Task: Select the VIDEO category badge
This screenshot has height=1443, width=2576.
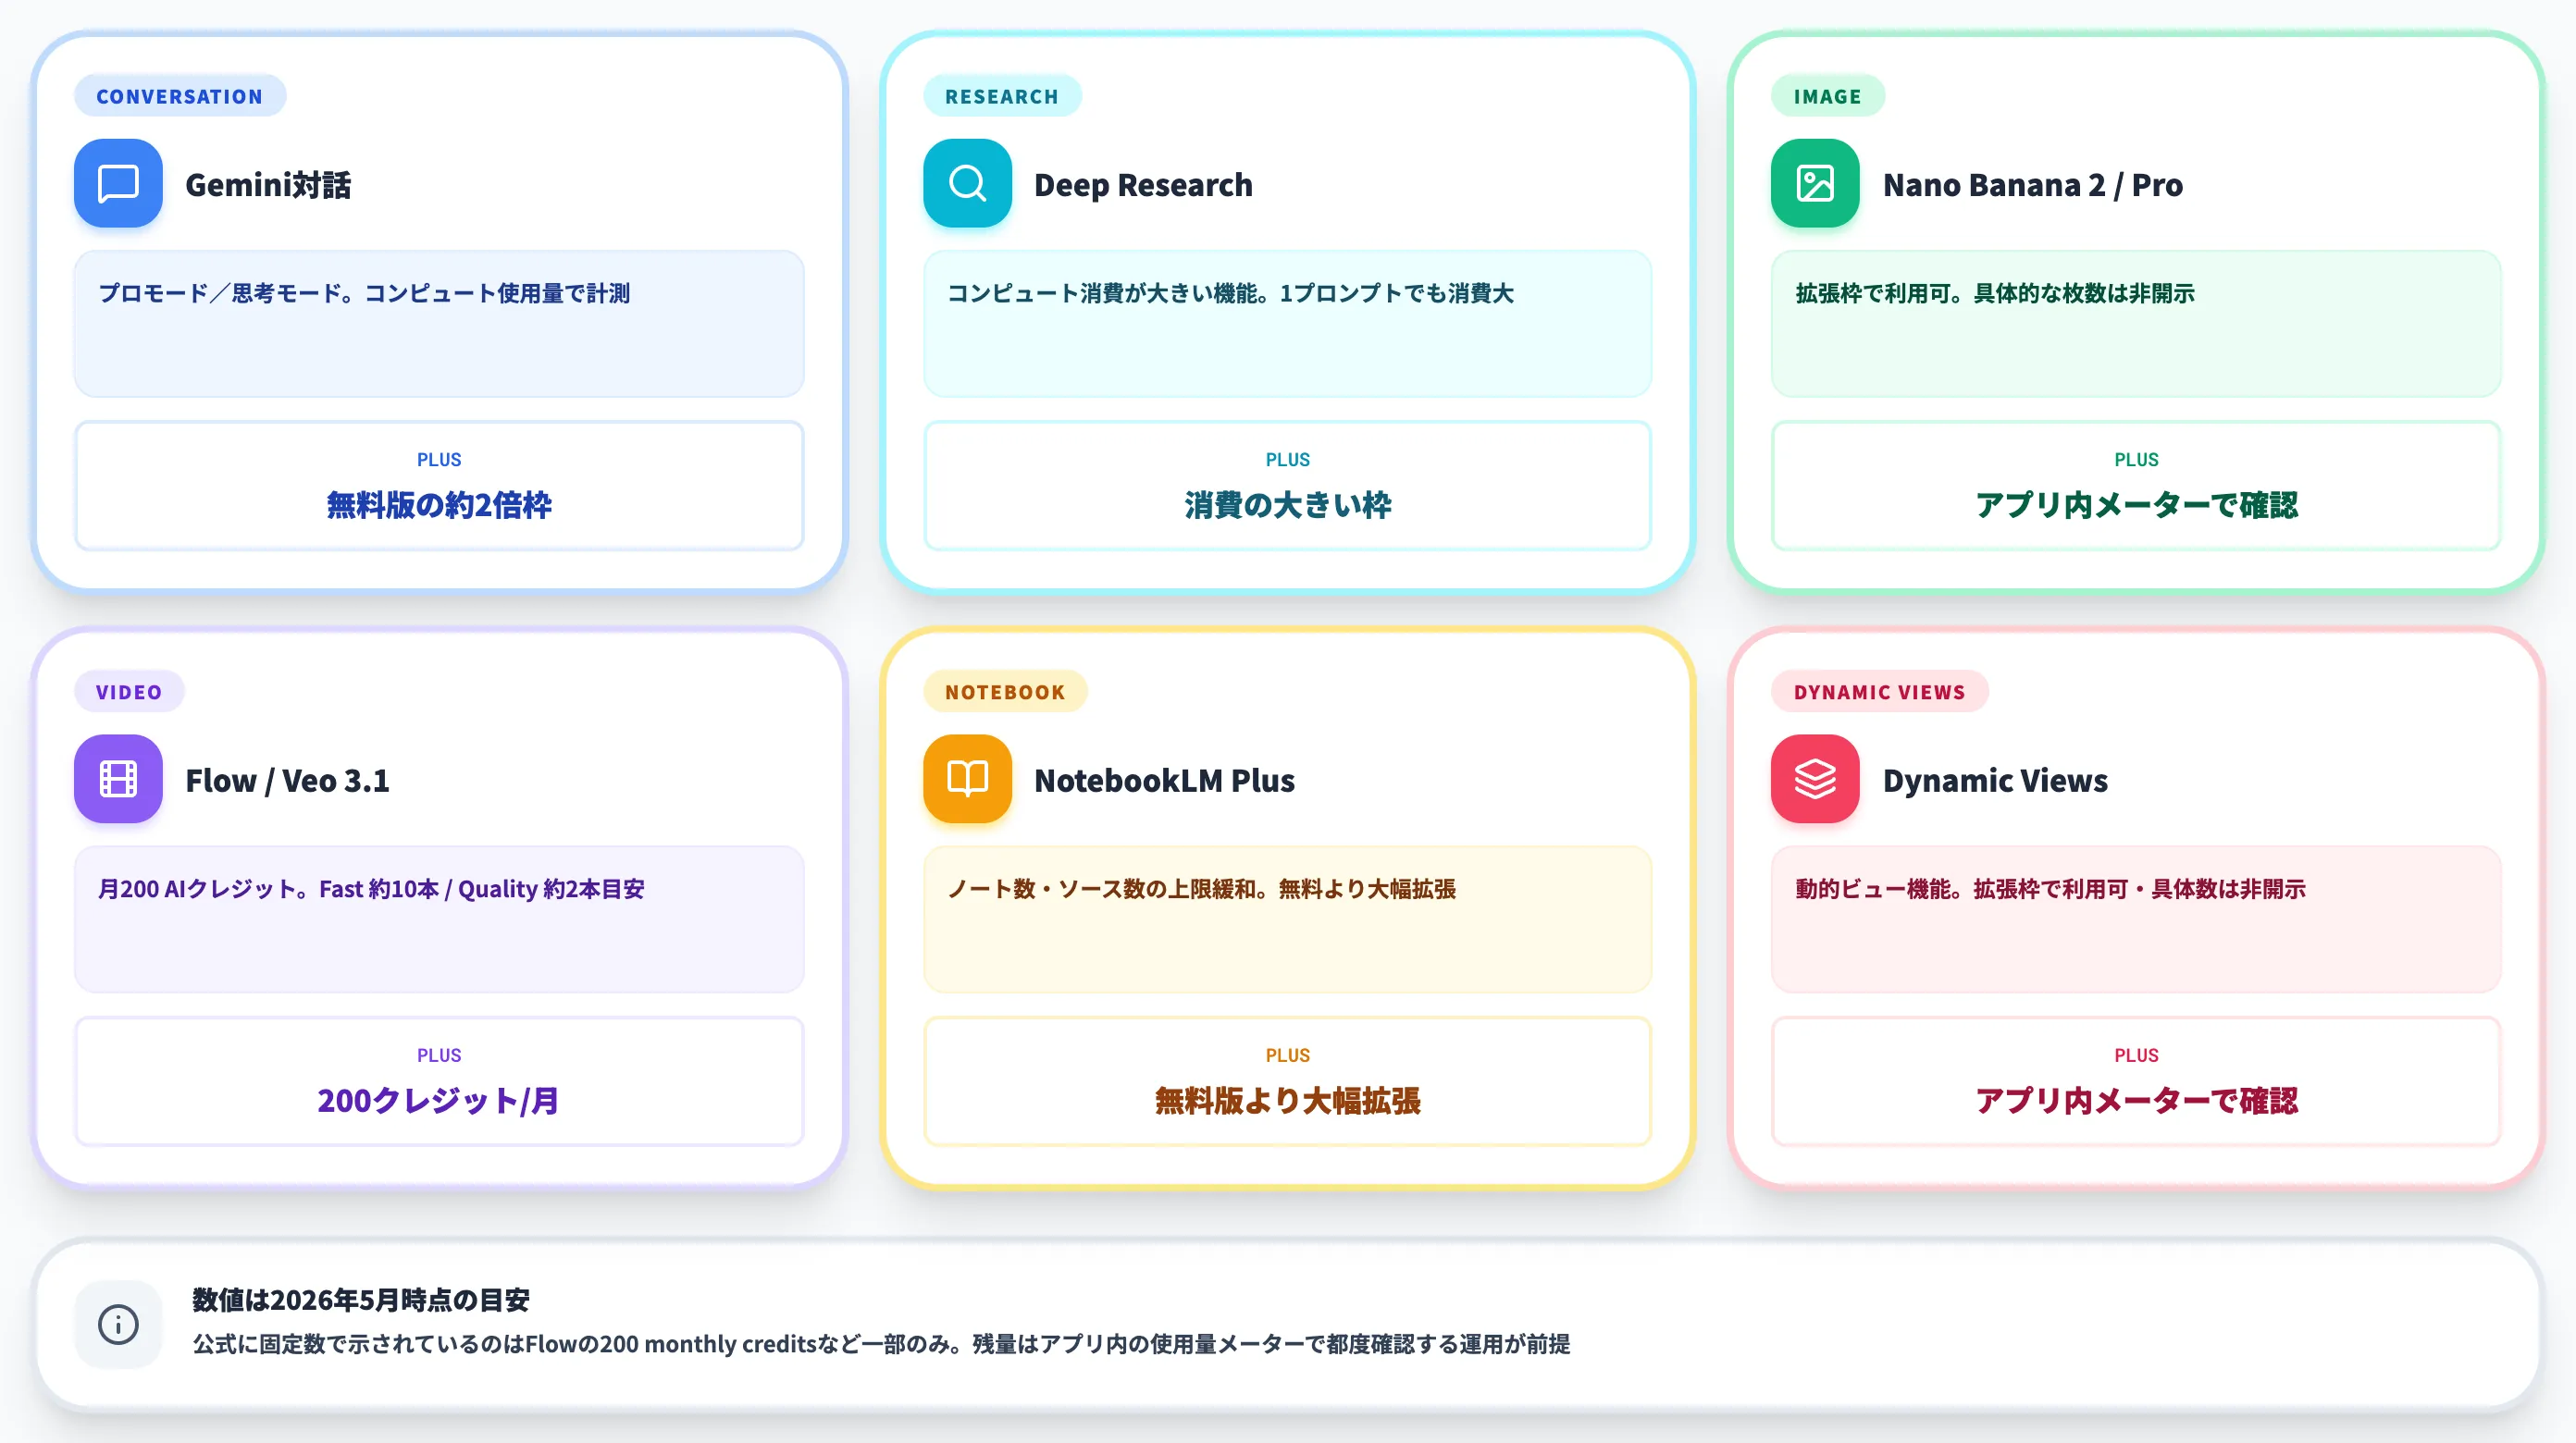Action: (129, 692)
